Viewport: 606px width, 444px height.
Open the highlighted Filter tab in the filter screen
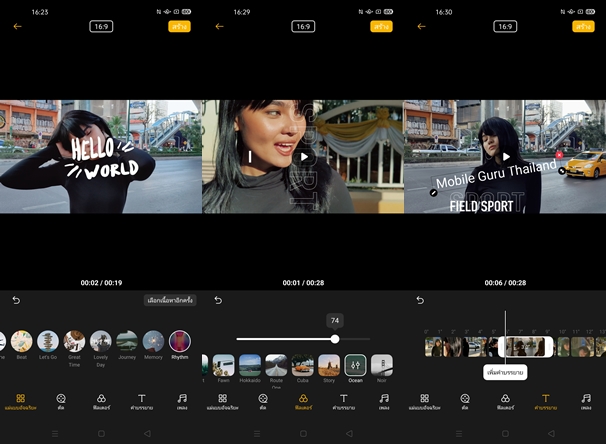point(303,402)
